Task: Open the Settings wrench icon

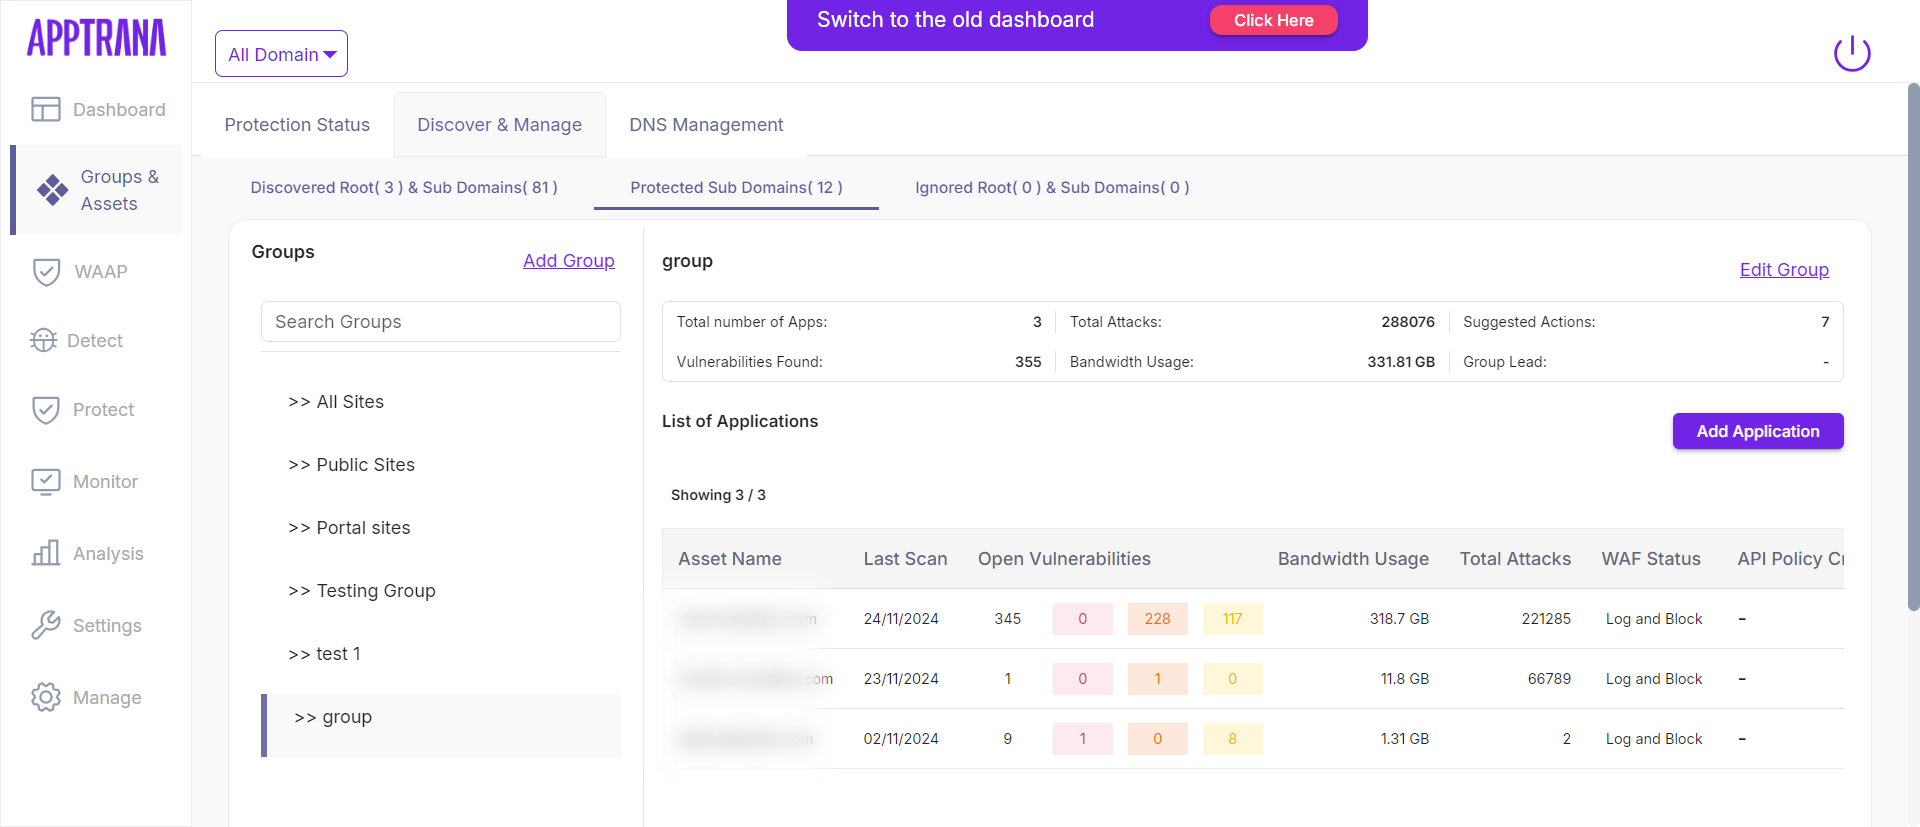Action: [x=46, y=625]
